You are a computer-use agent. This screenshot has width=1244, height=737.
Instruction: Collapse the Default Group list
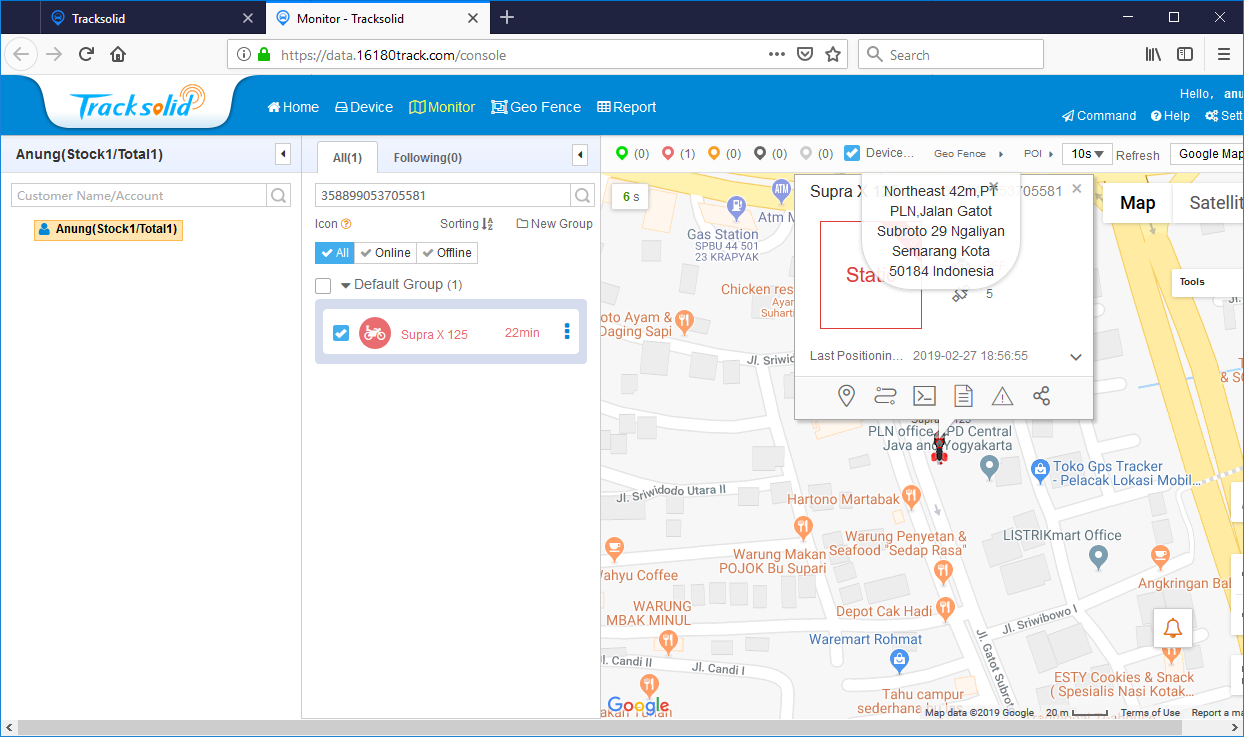tap(345, 284)
